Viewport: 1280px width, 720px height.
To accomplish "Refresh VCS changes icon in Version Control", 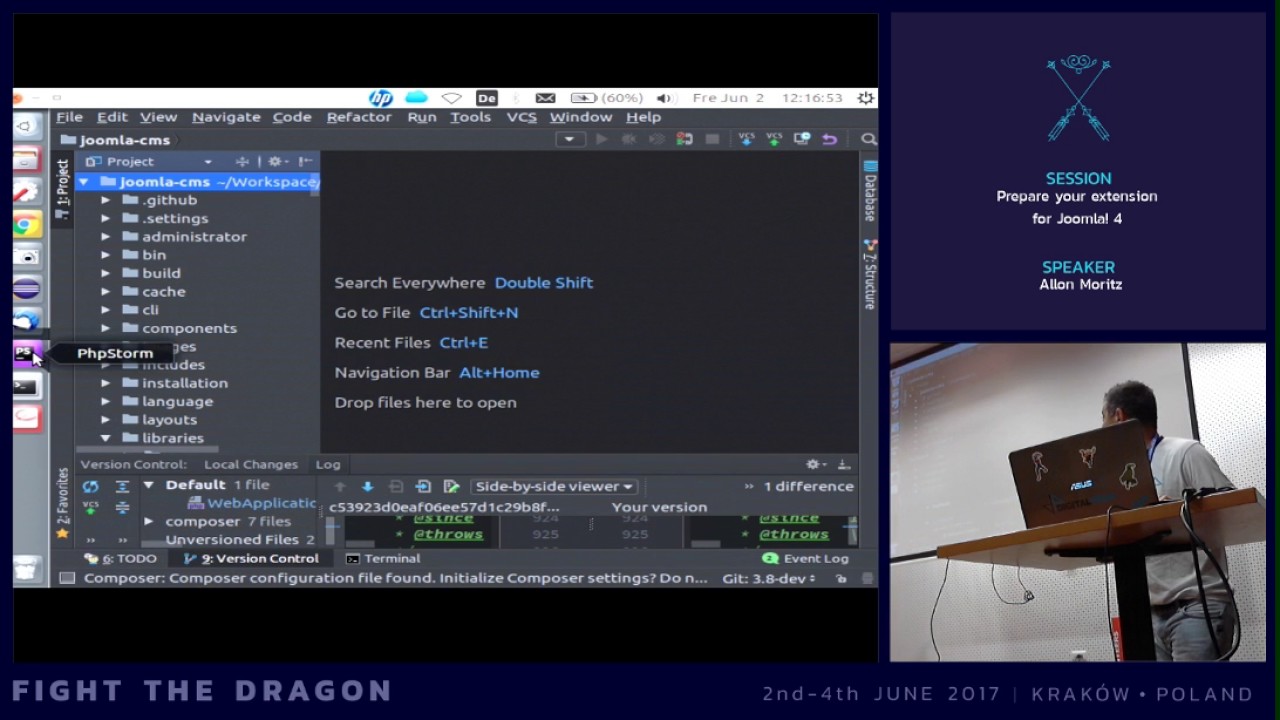I will pos(91,486).
